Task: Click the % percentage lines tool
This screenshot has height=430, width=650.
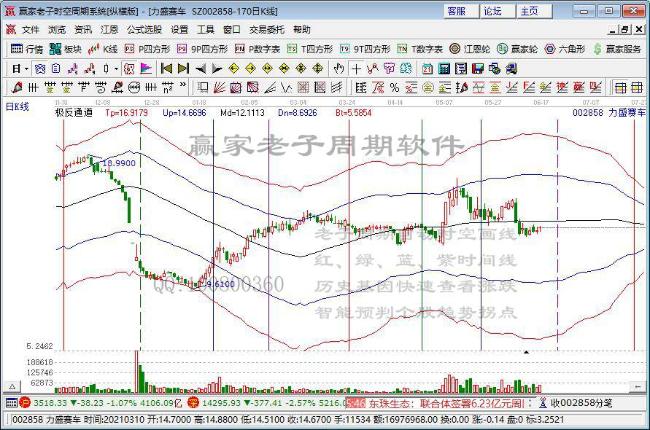Action: (x=394, y=87)
